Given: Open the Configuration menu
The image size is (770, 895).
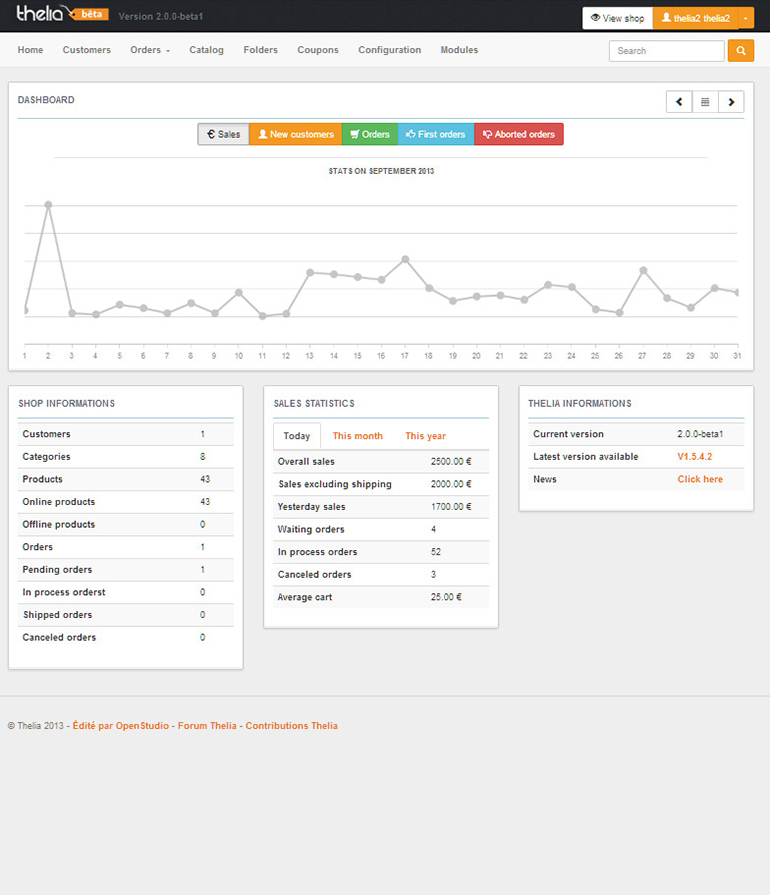Looking at the screenshot, I should (x=389, y=50).
